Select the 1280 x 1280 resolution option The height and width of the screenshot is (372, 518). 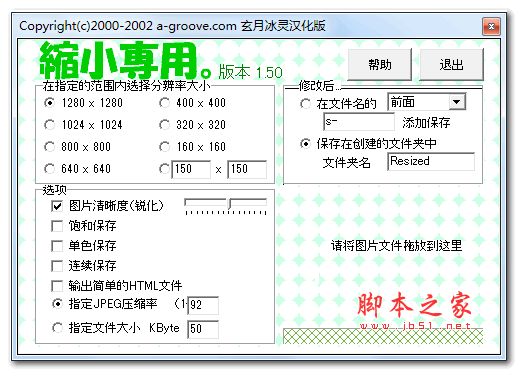pos(49,103)
